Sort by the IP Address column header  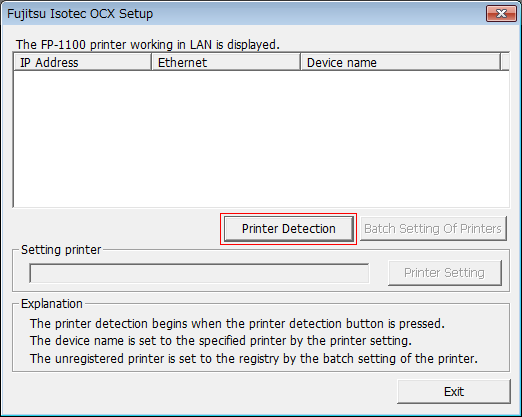pos(82,62)
